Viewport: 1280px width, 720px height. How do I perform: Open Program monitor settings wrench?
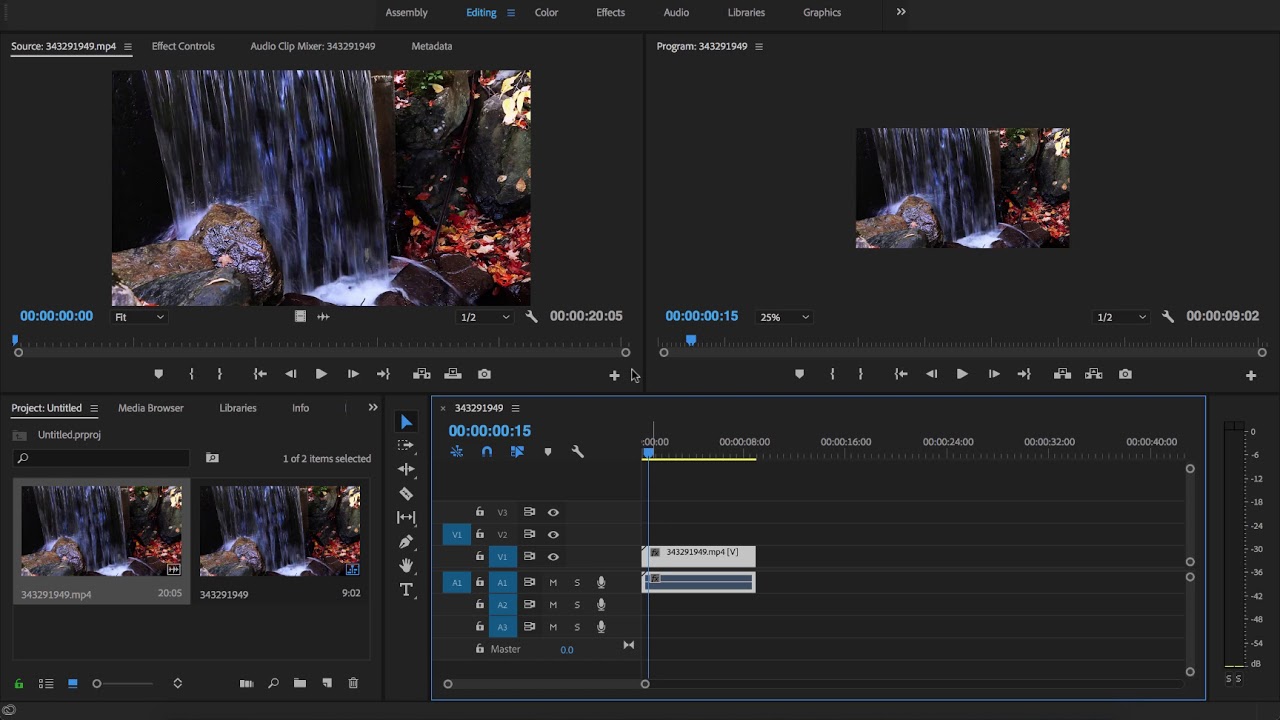(x=1168, y=317)
